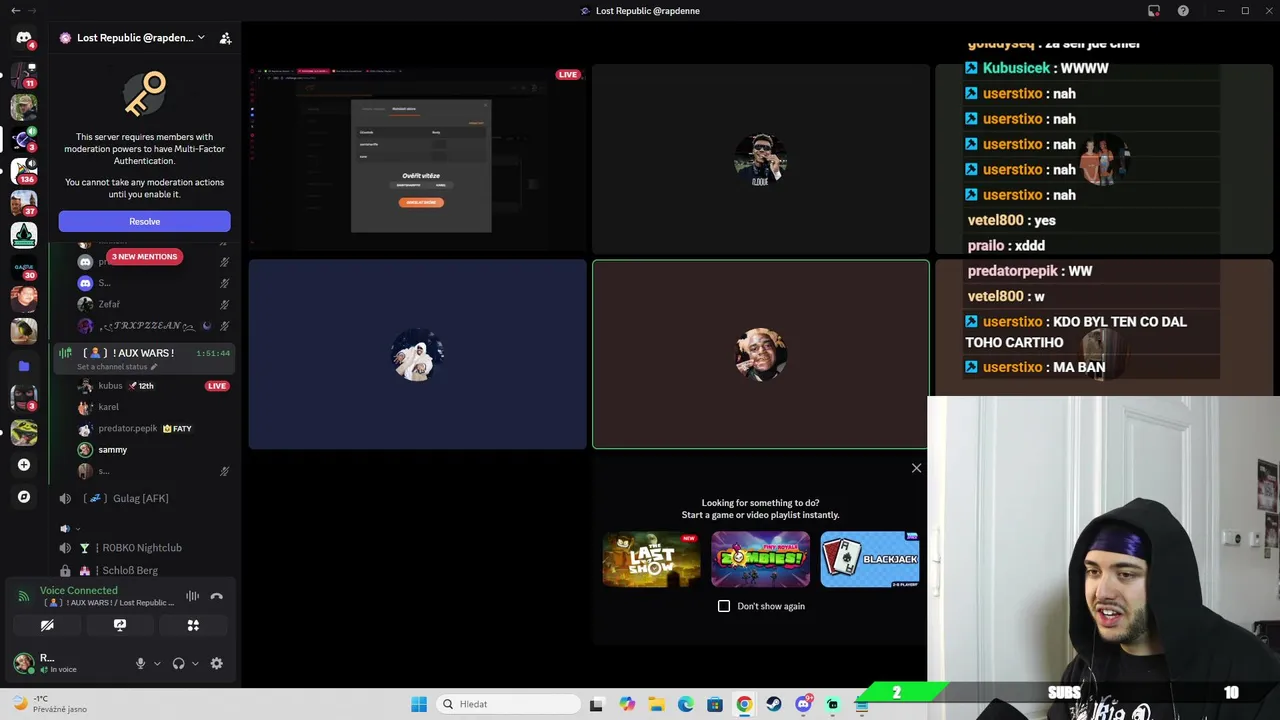This screenshot has width=1280, height=720.
Task: Open the blue server folder icon
Action: point(24,366)
